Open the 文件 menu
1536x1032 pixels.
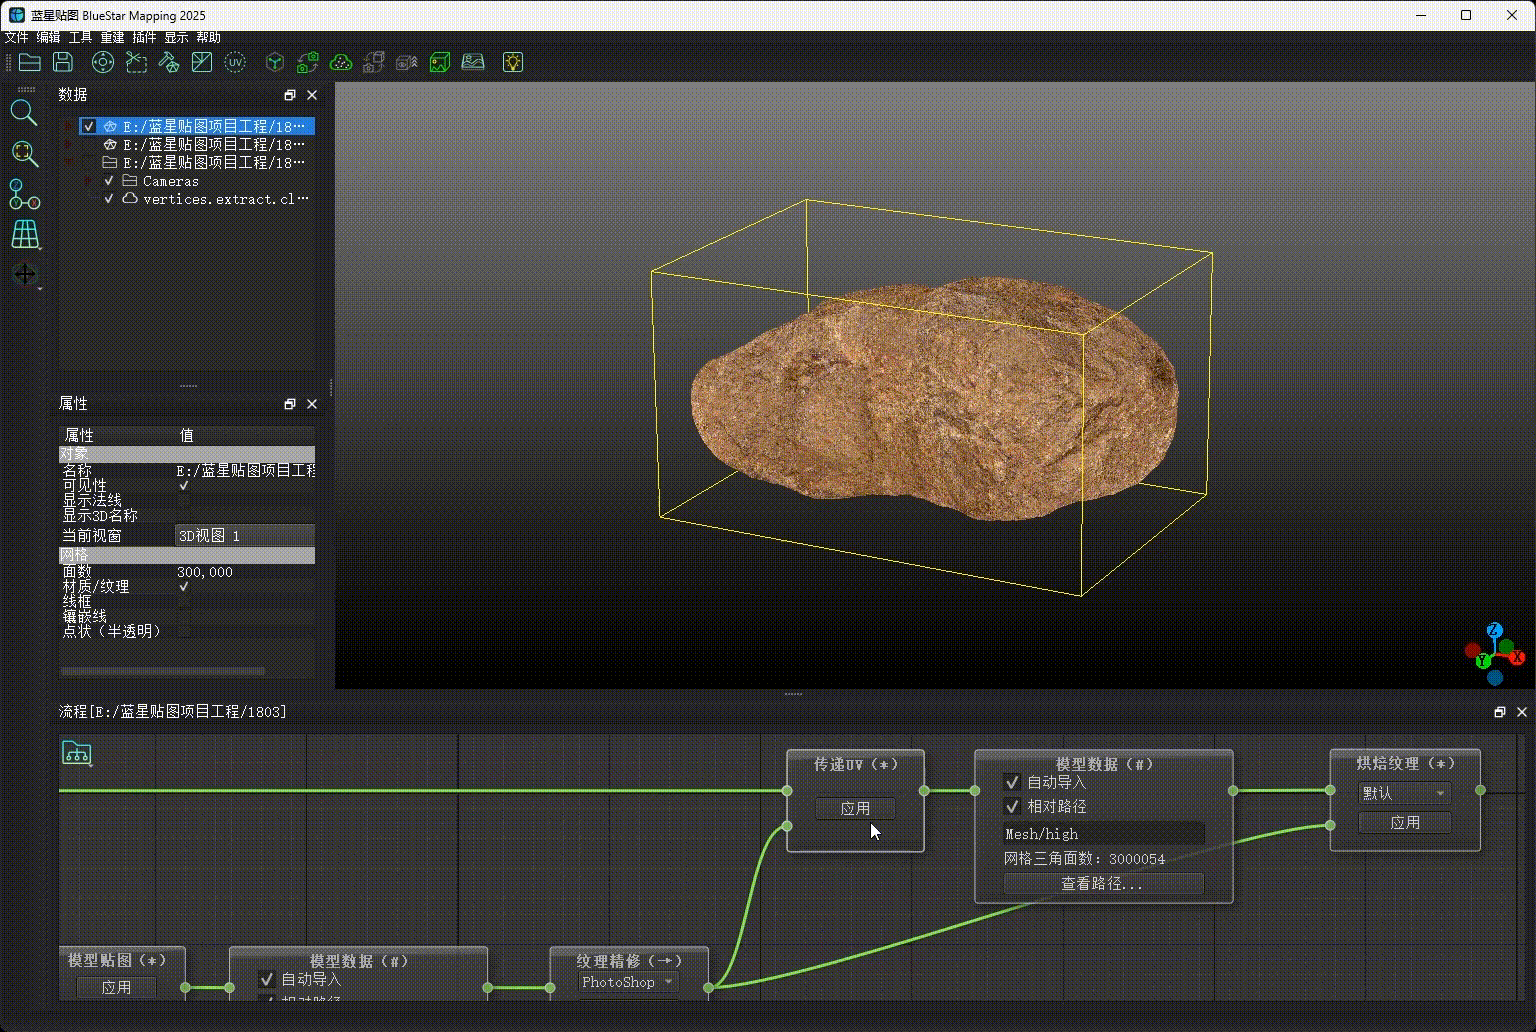pos(17,37)
